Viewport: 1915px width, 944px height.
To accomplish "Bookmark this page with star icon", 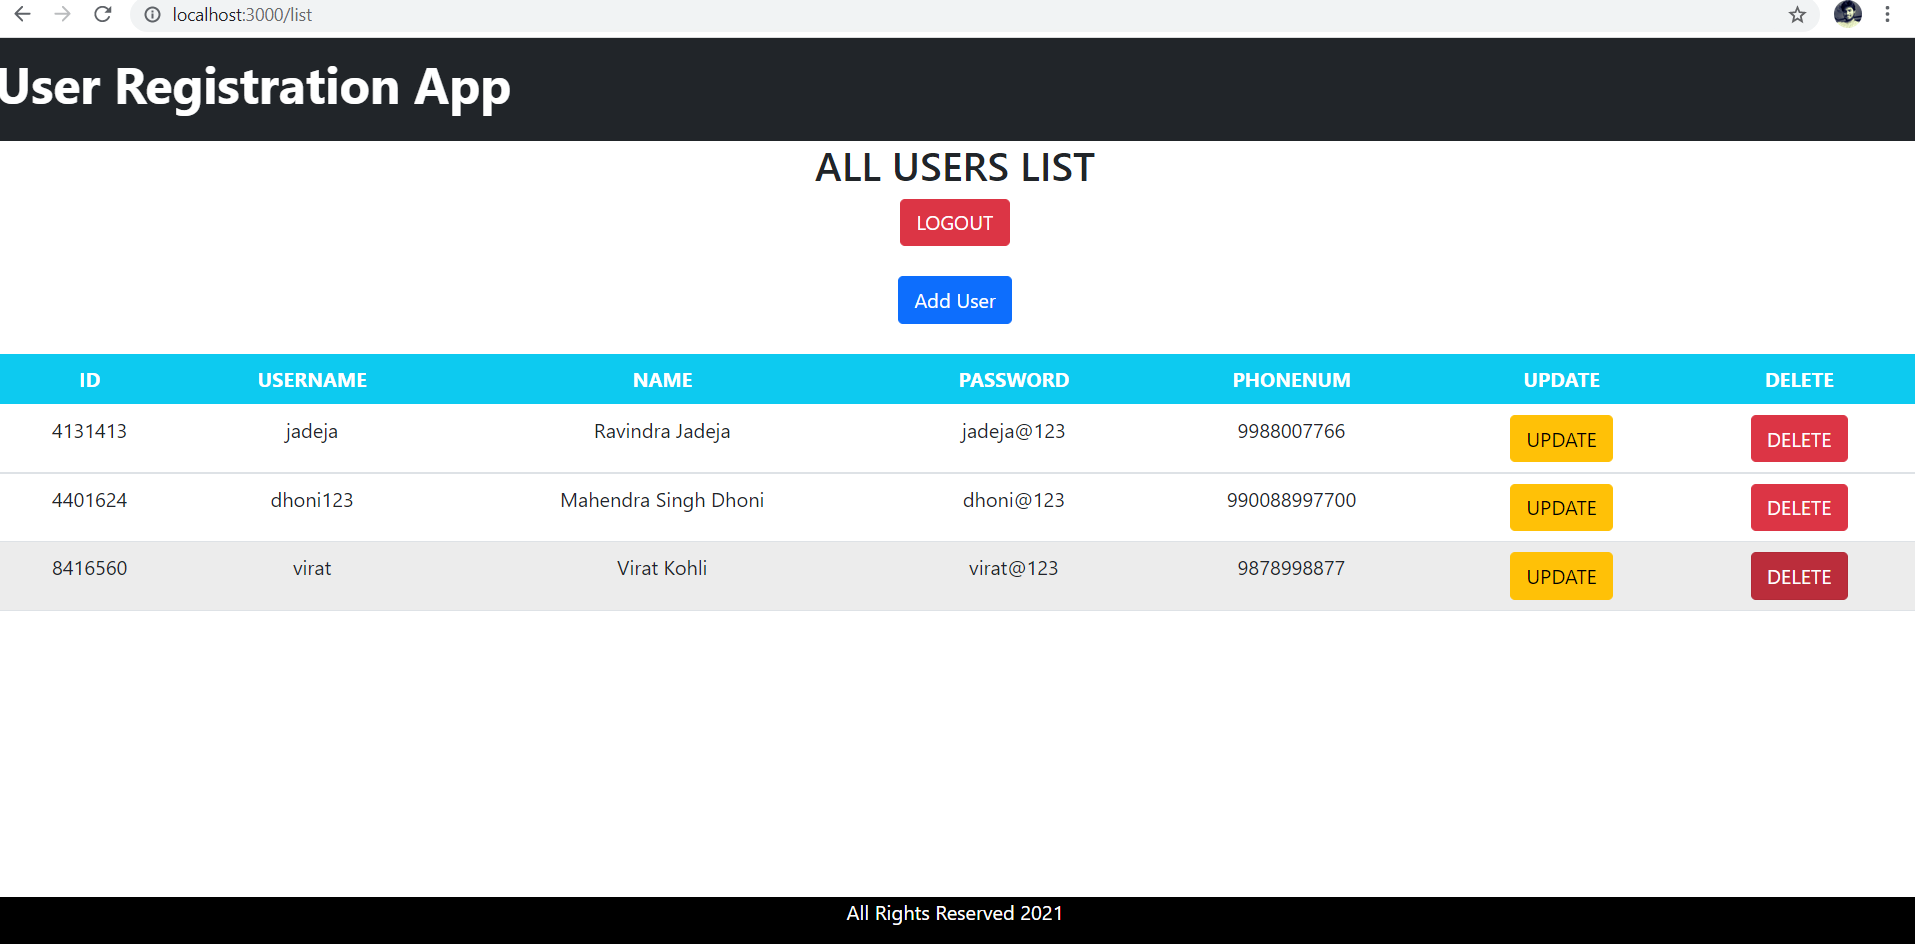I will tap(1797, 15).
